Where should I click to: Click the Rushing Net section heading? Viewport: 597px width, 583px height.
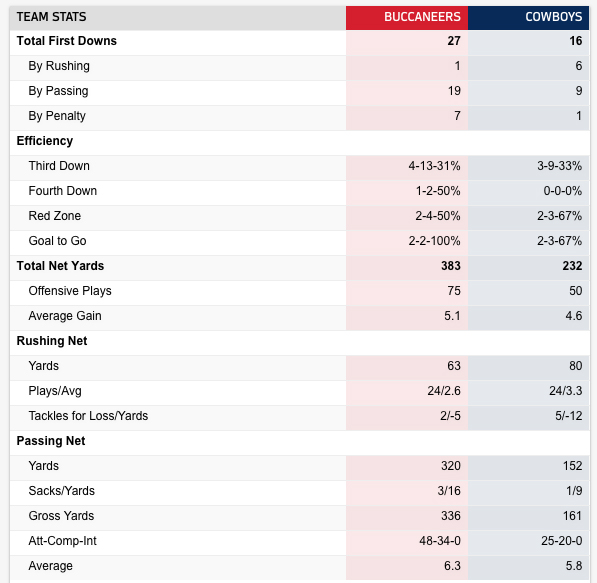point(52,341)
